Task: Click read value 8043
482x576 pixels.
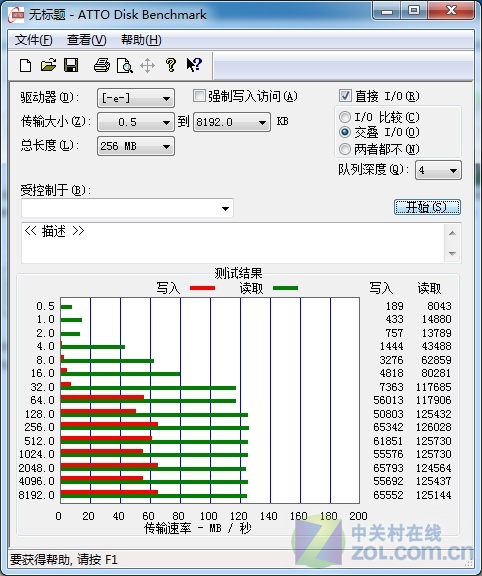Action: pos(439,306)
